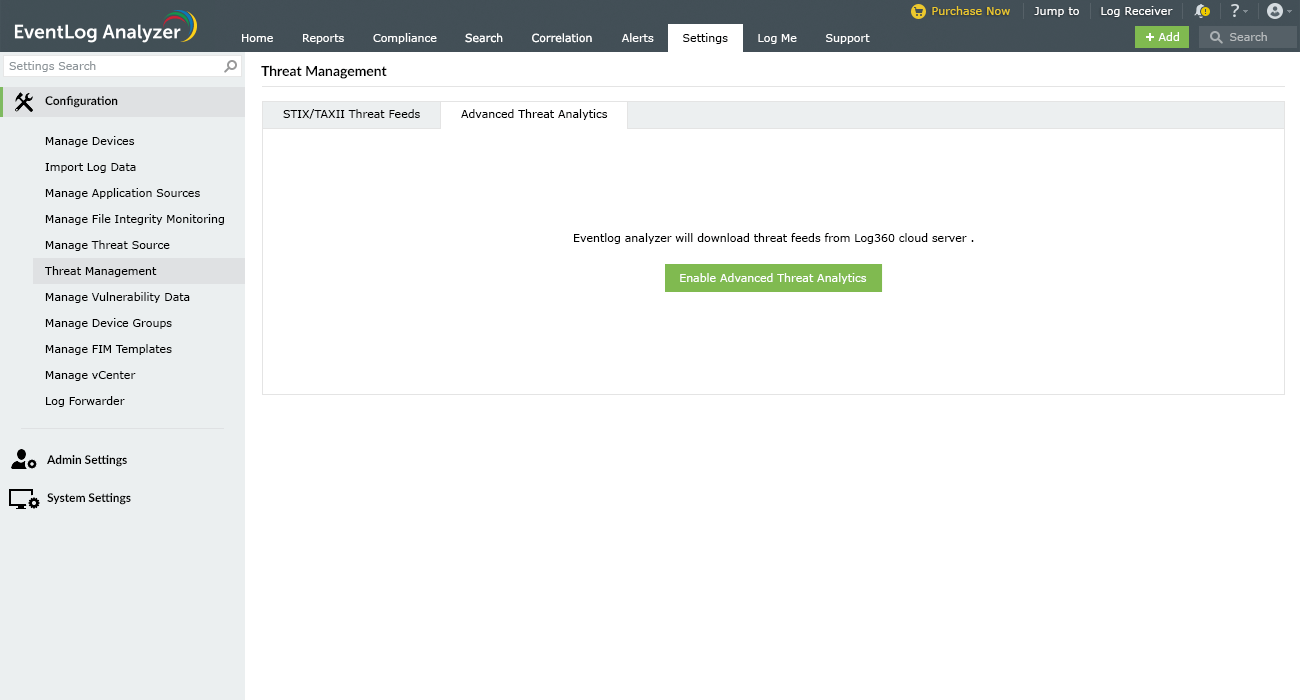Open the user account profile icon
The width and height of the screenshot is (1300, 700).
click(1276, 11)
